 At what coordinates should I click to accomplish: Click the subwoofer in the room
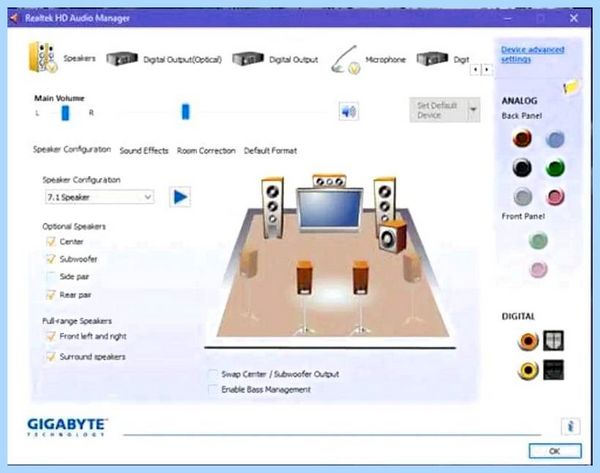pyautogui.click(x=392, y=236)
